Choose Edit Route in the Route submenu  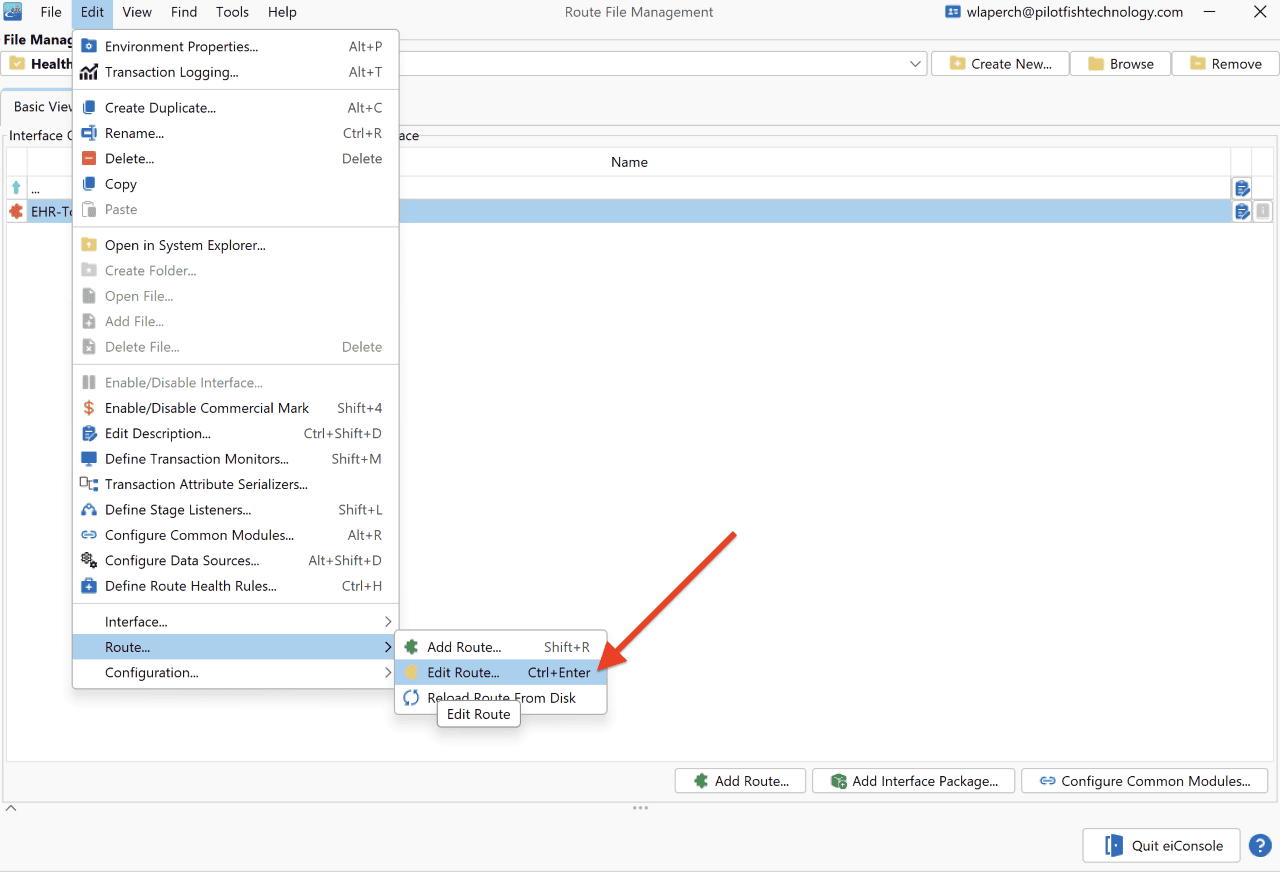point(501,673)
